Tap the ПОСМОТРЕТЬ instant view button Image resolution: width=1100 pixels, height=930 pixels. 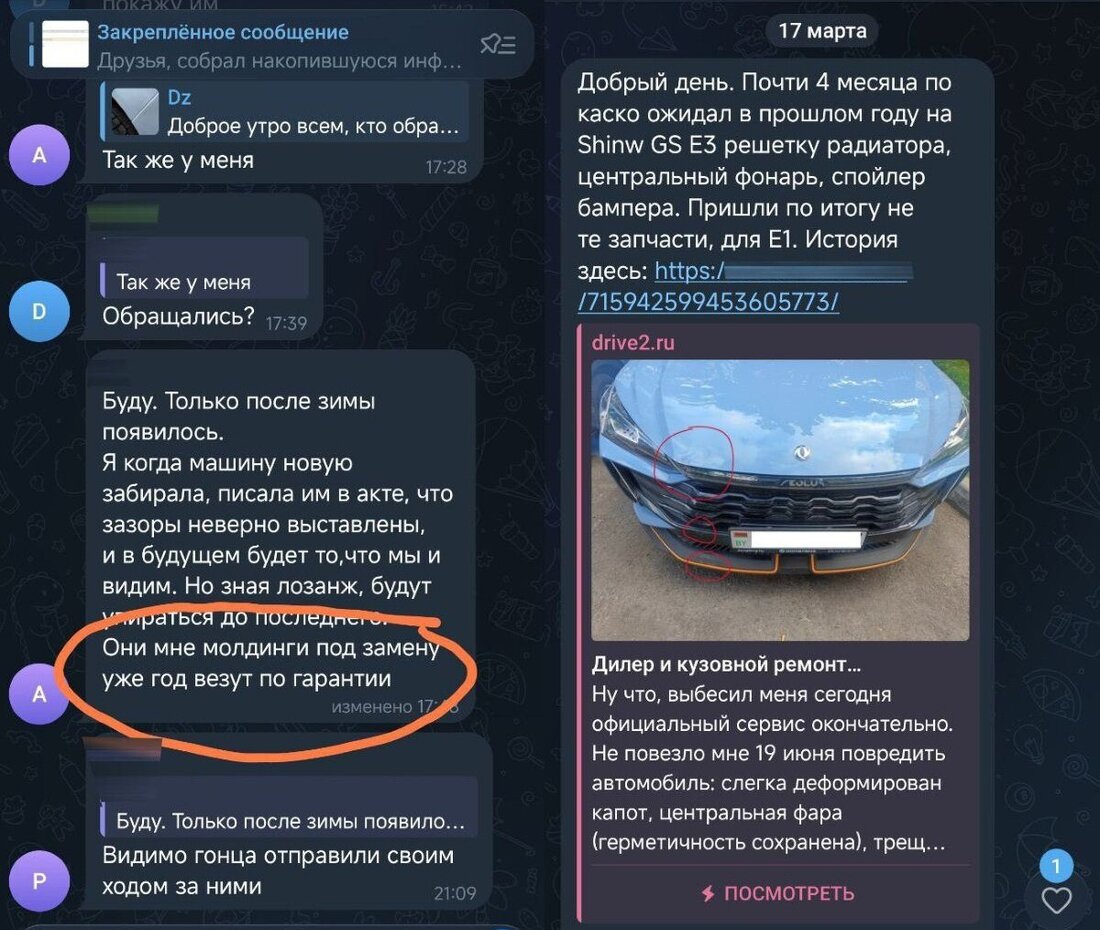pyautogui.click(x=779, y=894)
